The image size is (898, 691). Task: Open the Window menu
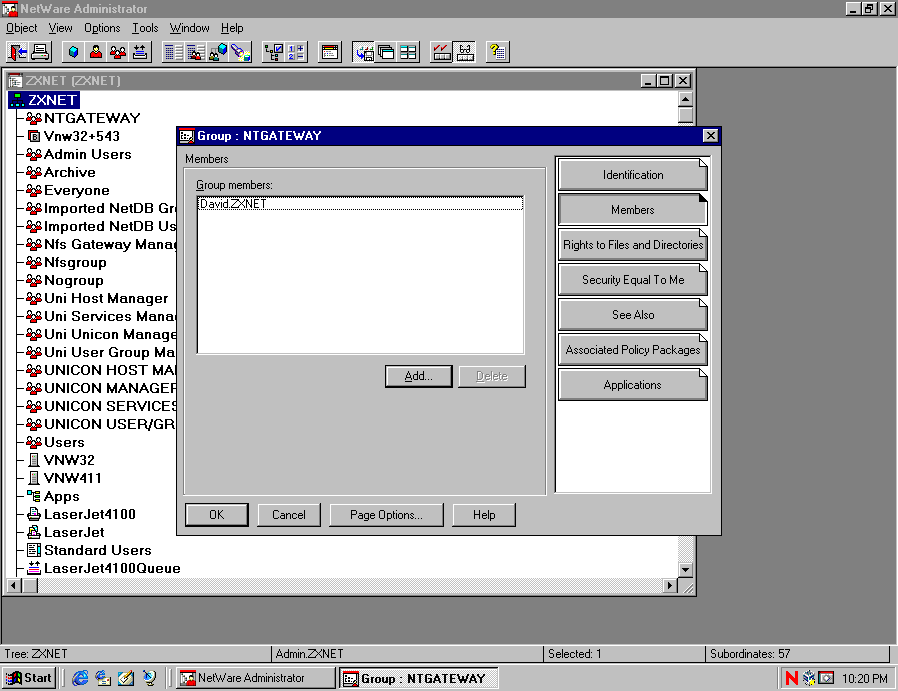189,28
